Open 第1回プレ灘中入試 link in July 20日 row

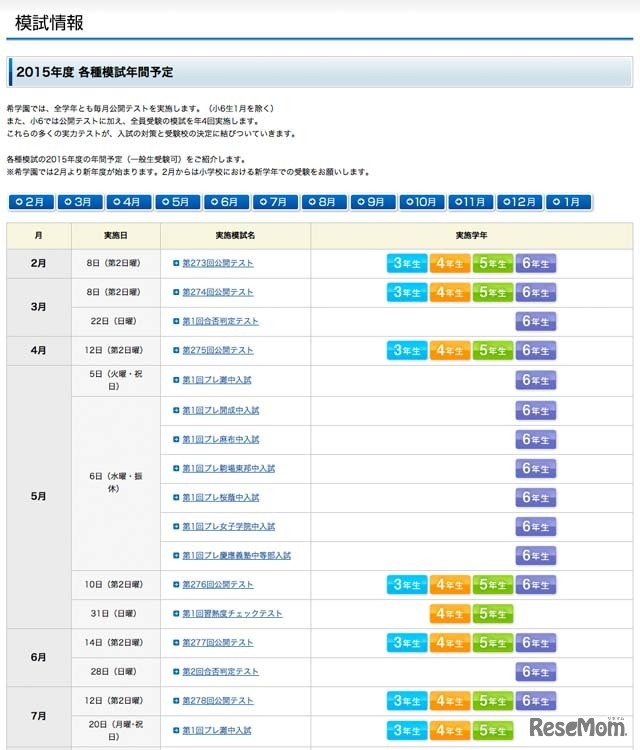[217, 730]
